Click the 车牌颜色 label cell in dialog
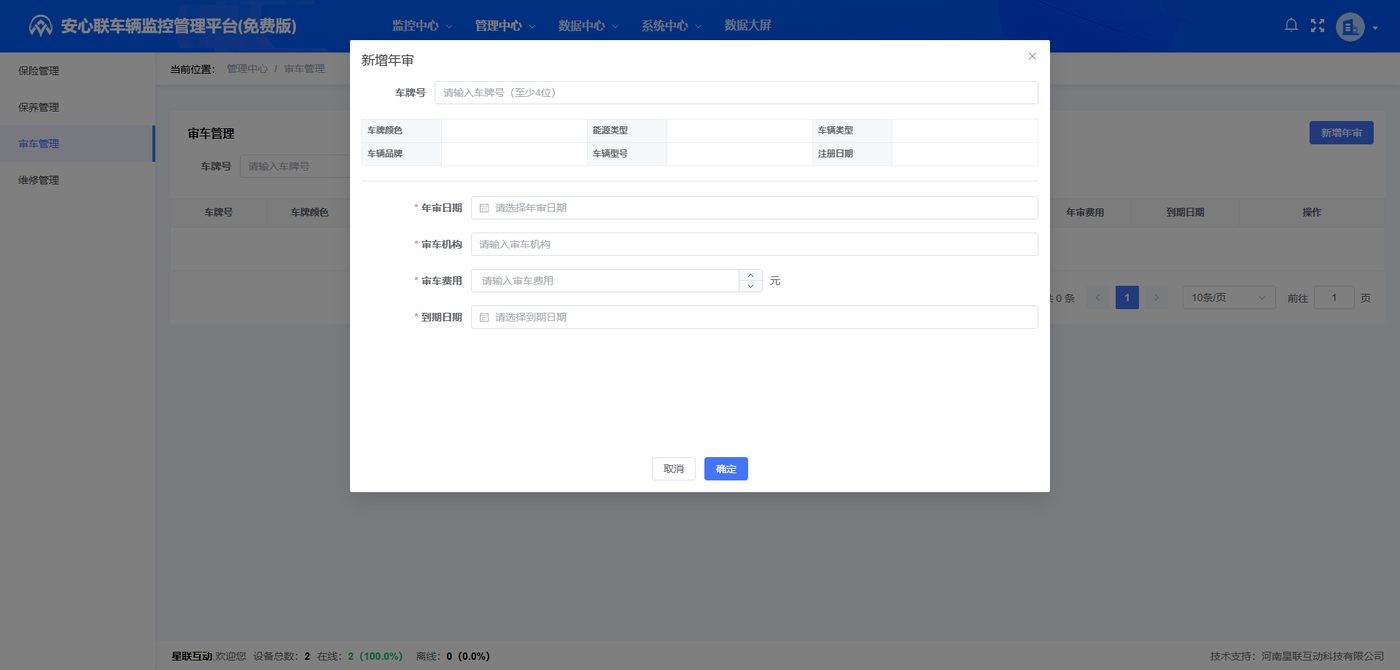Image resolution: width=1400 pixels, height=670 pixels. [401, 131]
